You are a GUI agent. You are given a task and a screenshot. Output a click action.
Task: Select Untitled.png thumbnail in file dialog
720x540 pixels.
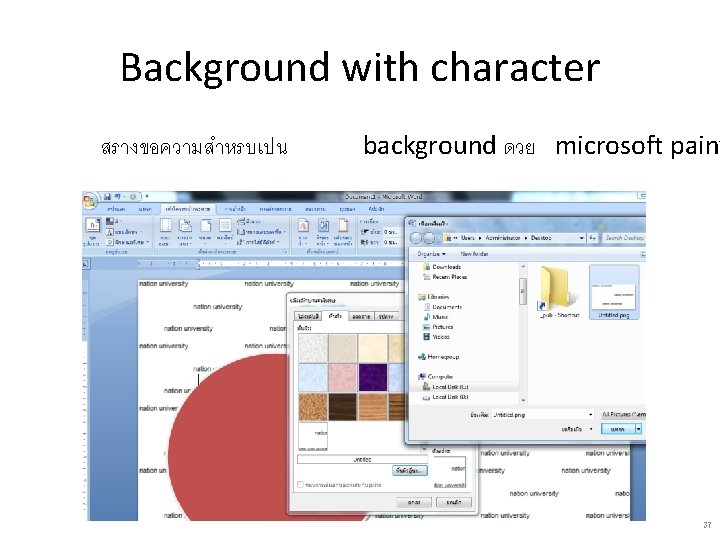coord(613,292)
